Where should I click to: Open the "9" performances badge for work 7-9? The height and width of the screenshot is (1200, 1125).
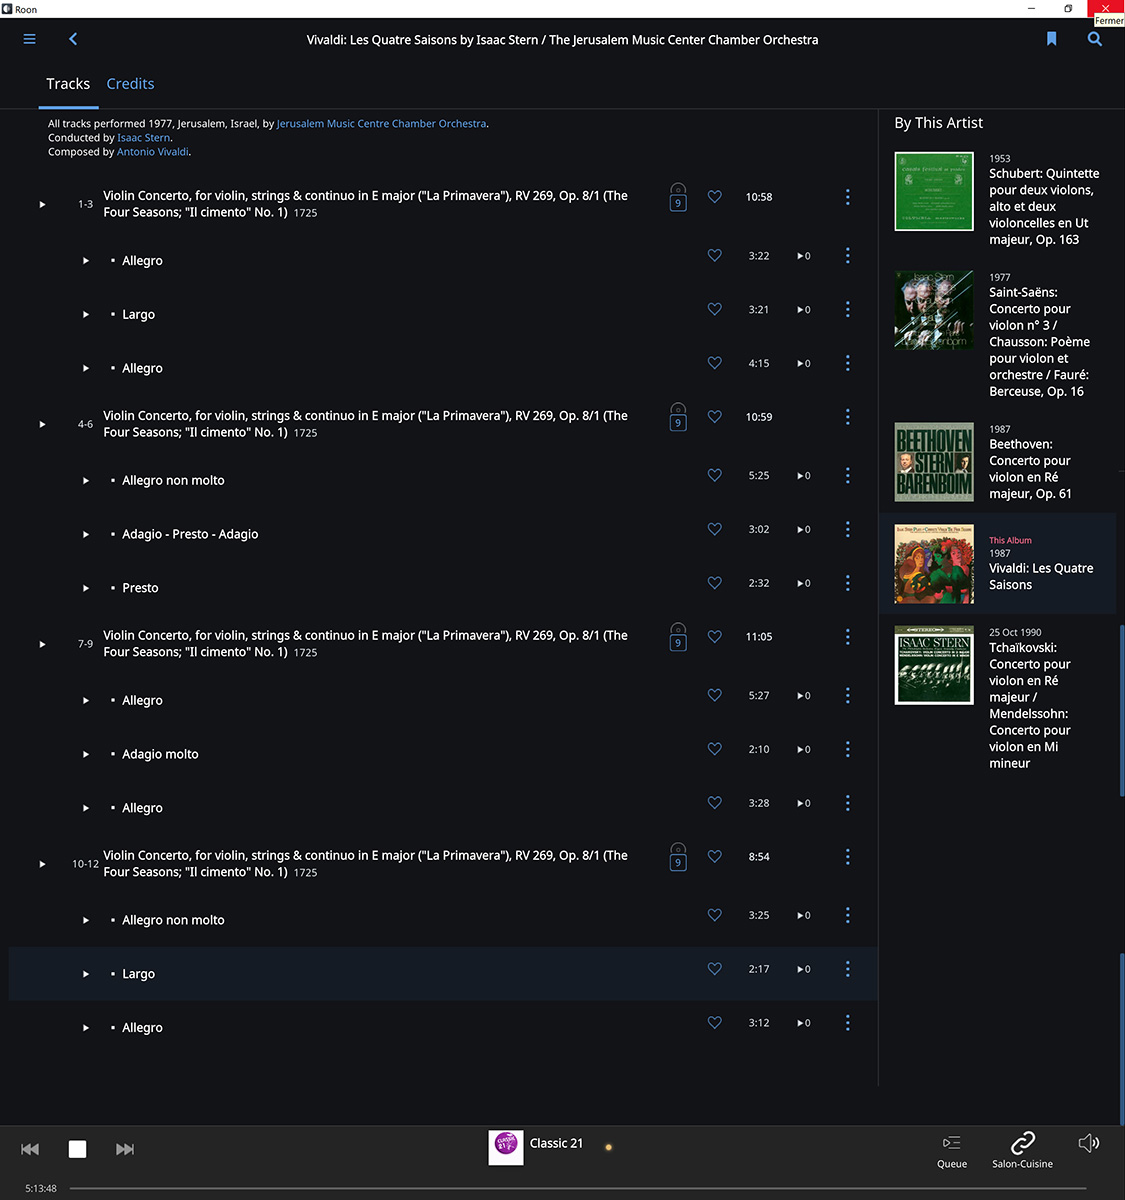click(x=678, y=638)
